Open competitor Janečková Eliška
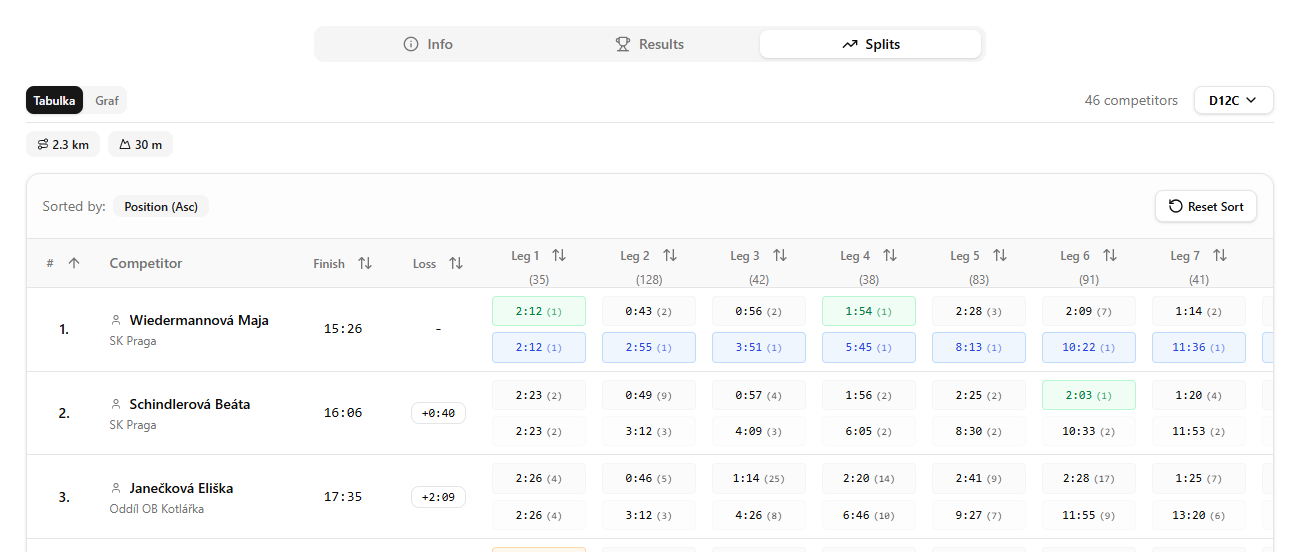Screen dimensions: 1289x552 (181, 488)
